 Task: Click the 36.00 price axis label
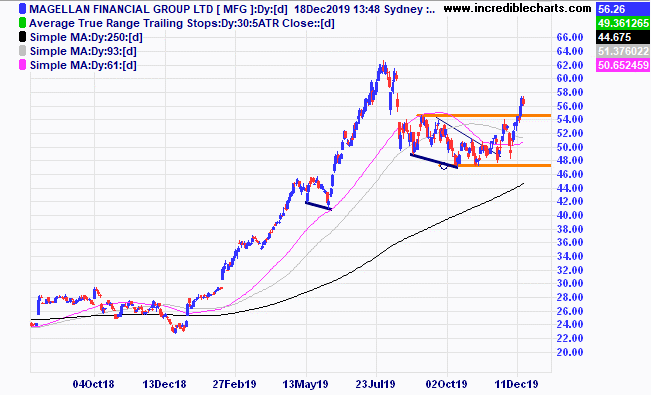[570, 242]
